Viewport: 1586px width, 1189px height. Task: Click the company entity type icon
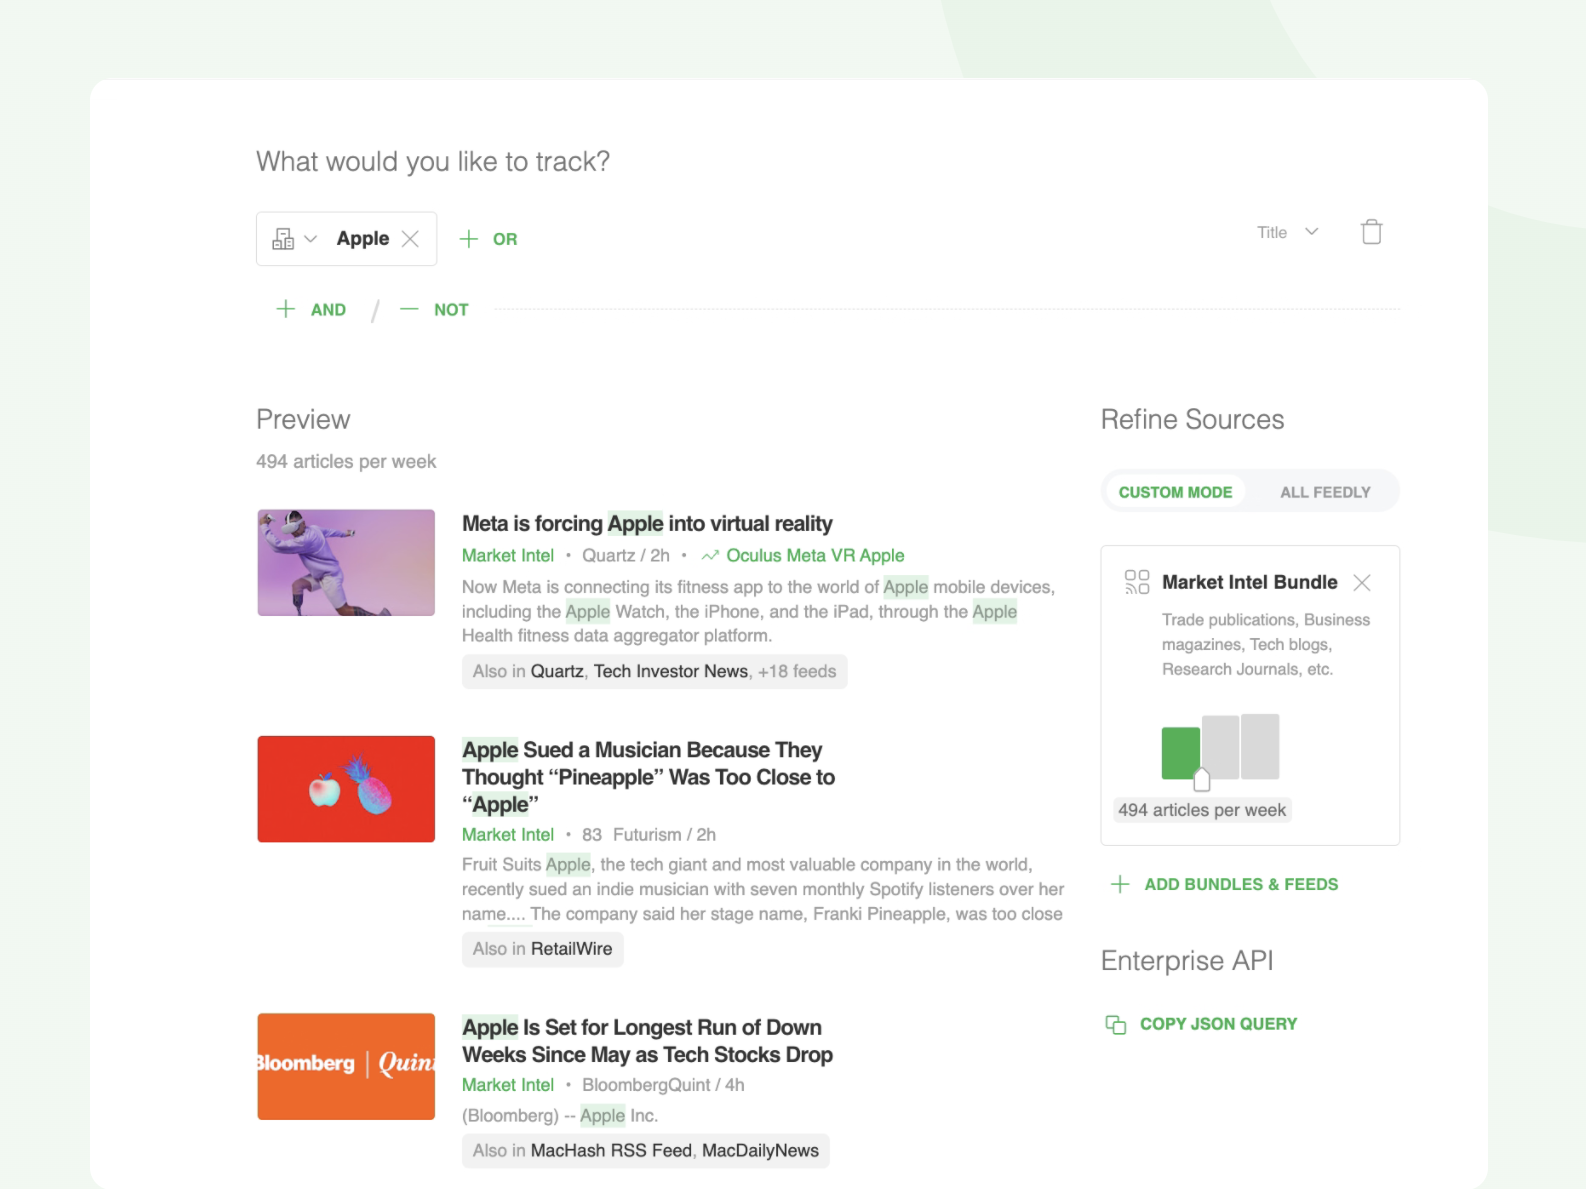(283, 239)
